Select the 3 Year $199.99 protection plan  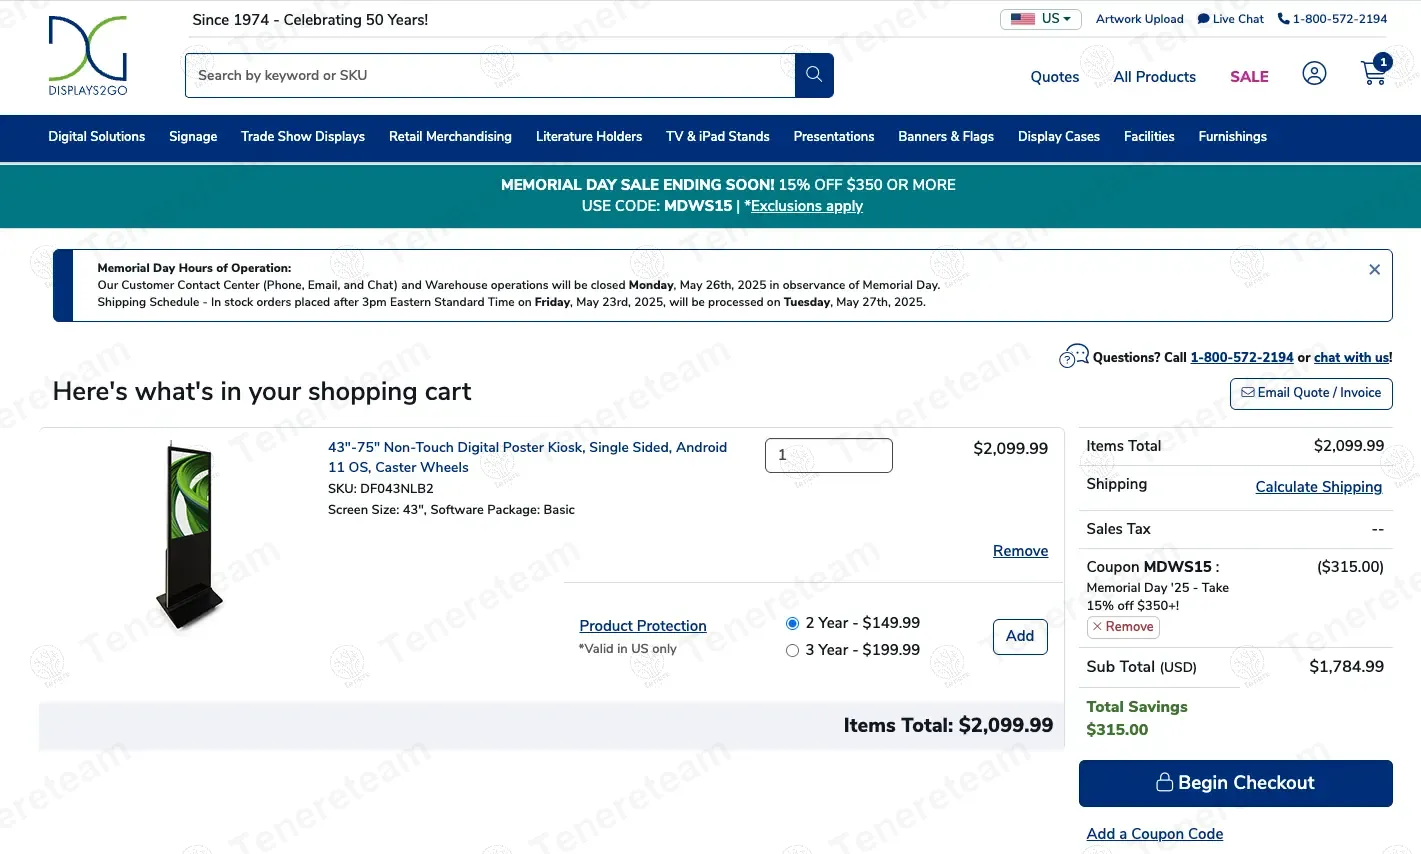[792, 650]
